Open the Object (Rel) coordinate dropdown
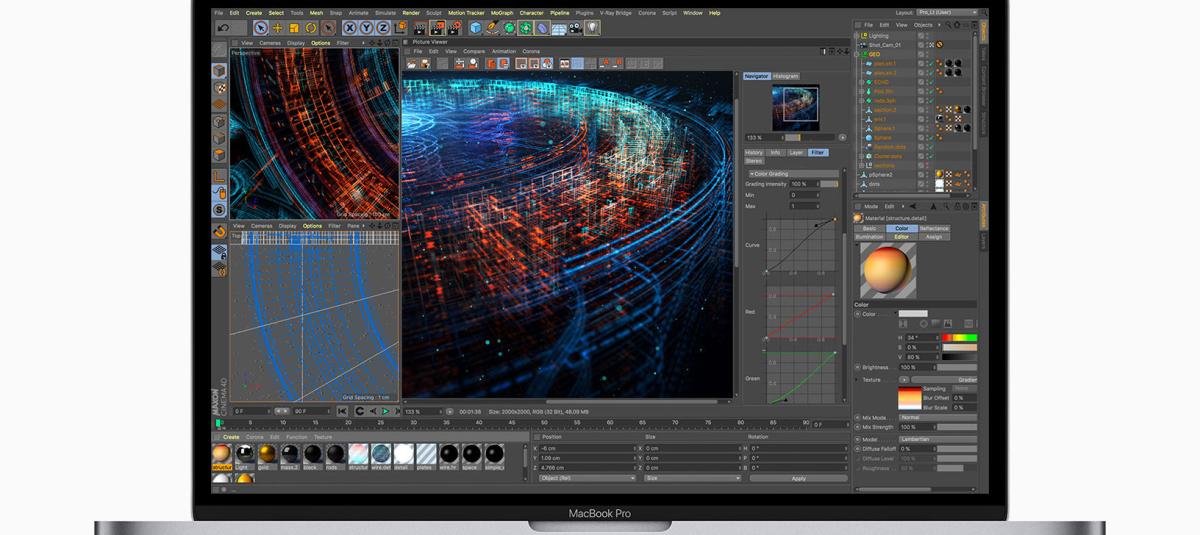 [586, 478]
